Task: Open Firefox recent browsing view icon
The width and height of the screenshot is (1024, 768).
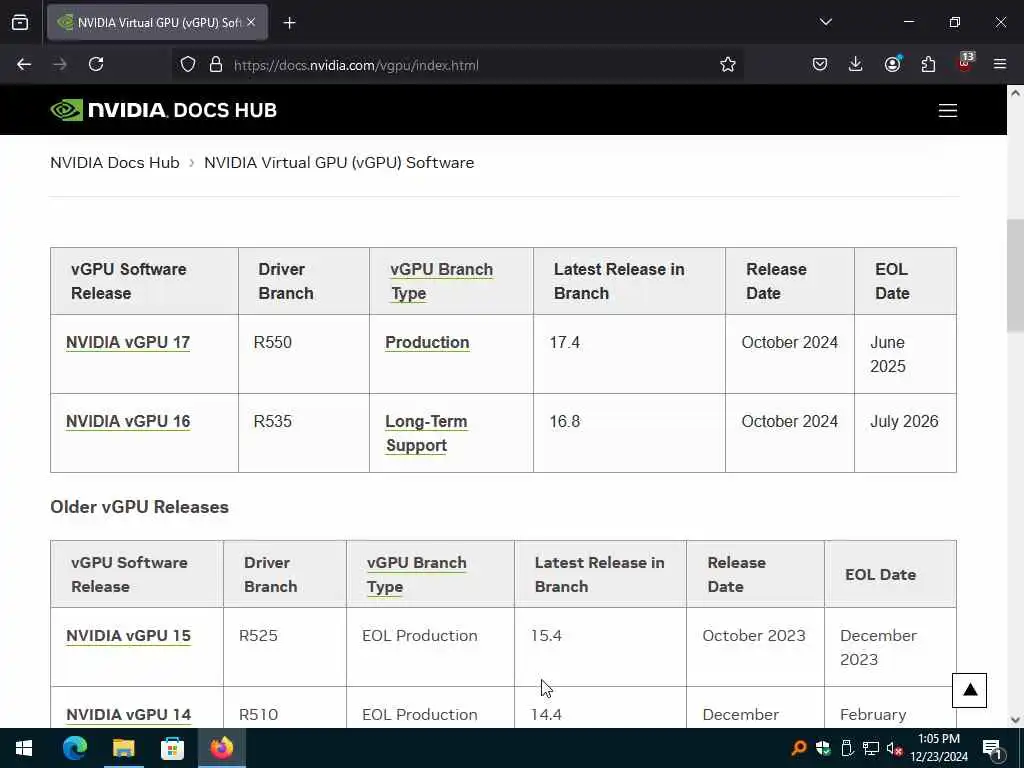Action: coord(20,23)
